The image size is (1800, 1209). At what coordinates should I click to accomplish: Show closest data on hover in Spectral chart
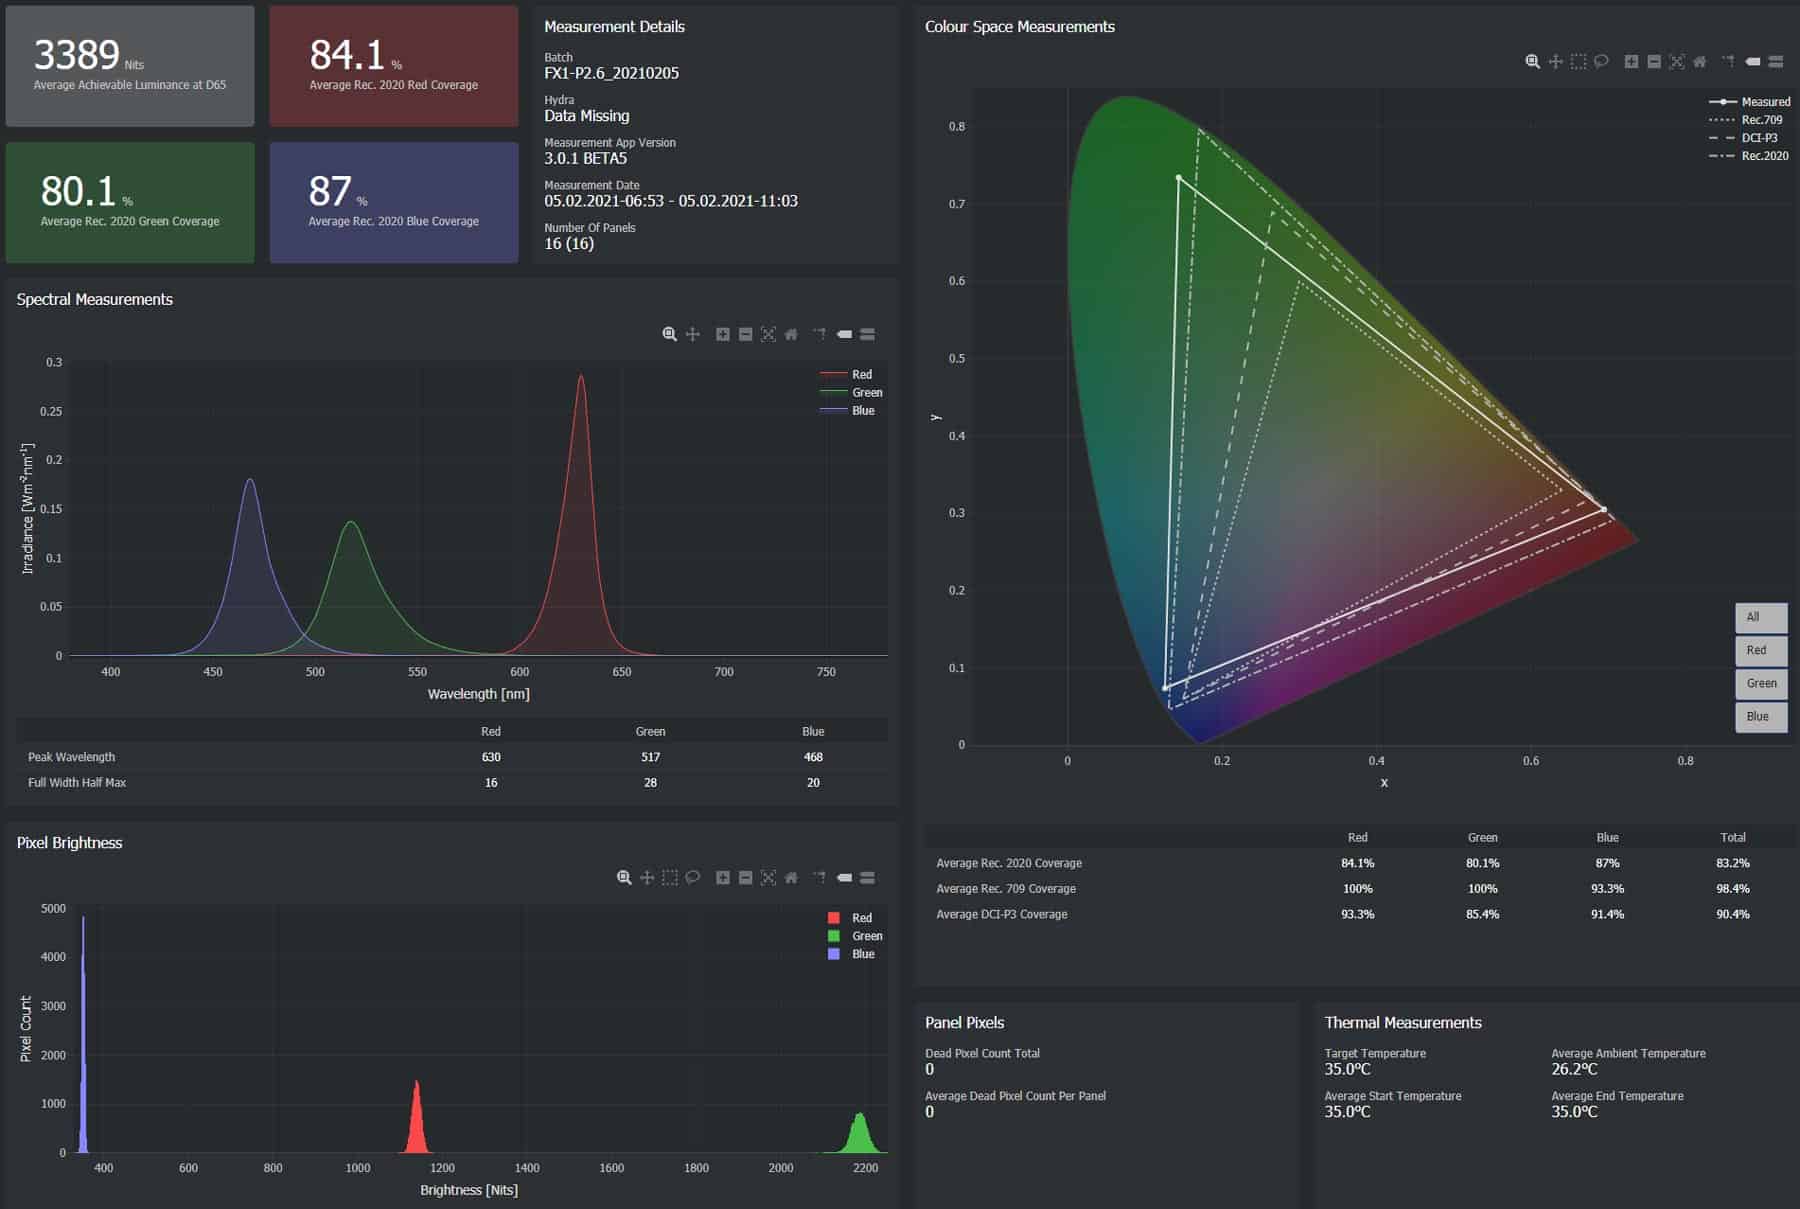tap(844, 334)
